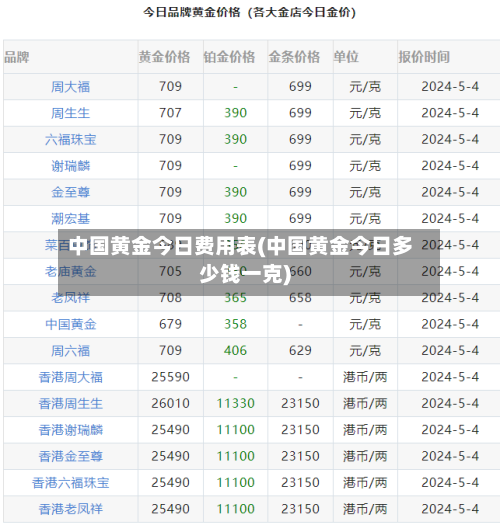Viewport: 500px width, 525px height.
Task: Select the gold price 25590 for 香港周大福
Action: [x=170, y=377]
